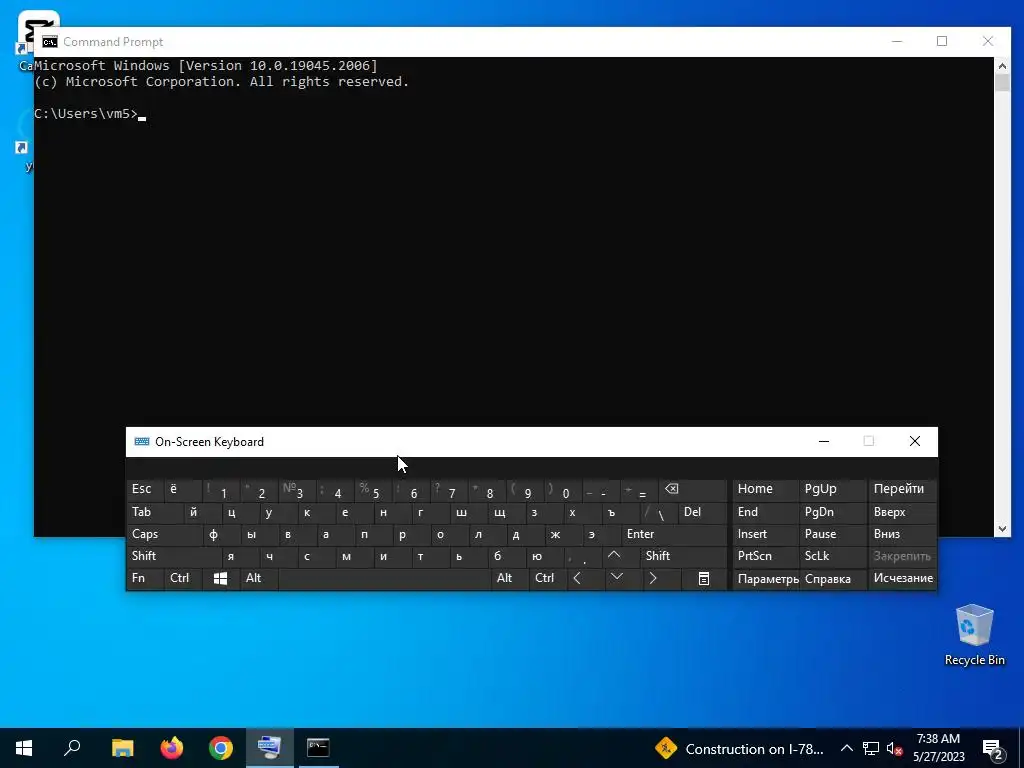Click the PrtScn key
The image size is (1024, 768).
click(765, 556)
